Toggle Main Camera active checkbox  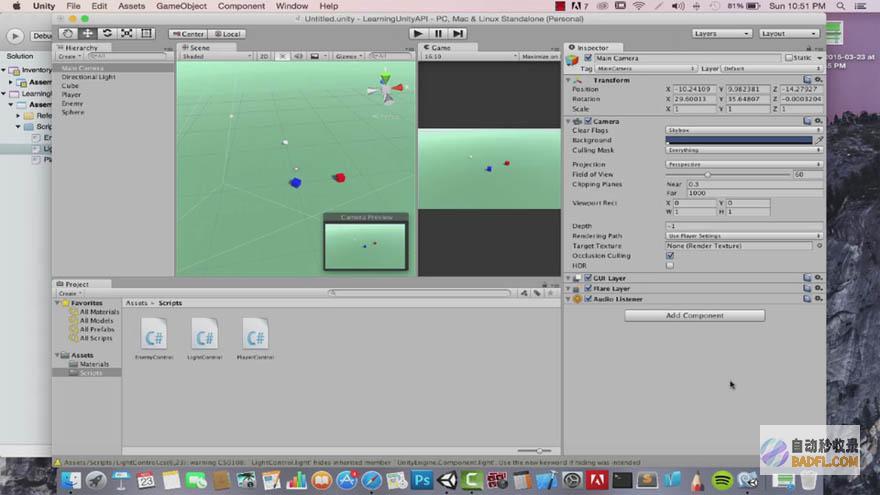click(588, 58)
